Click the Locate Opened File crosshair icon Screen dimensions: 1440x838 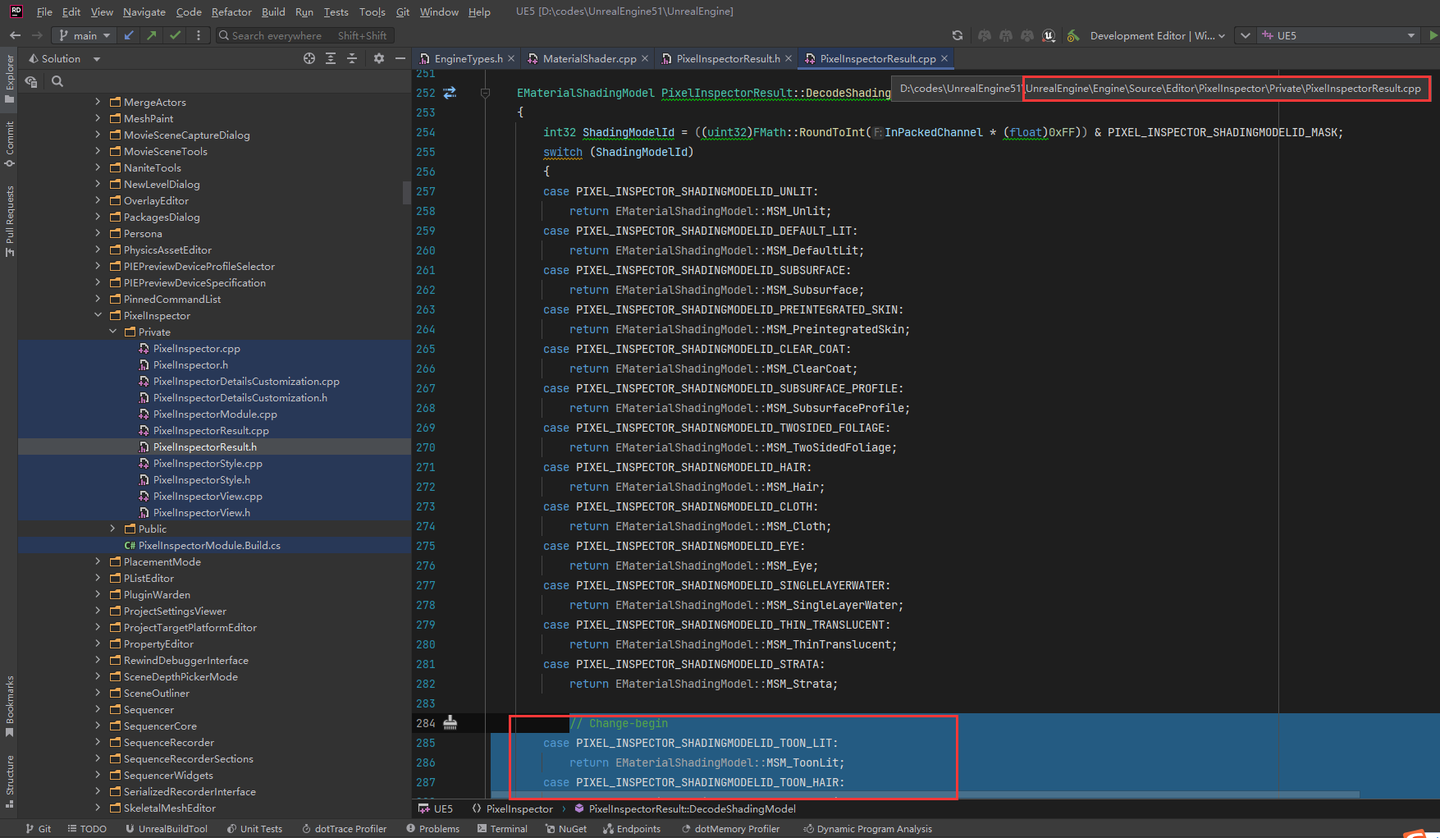click(x=309, y=58)
